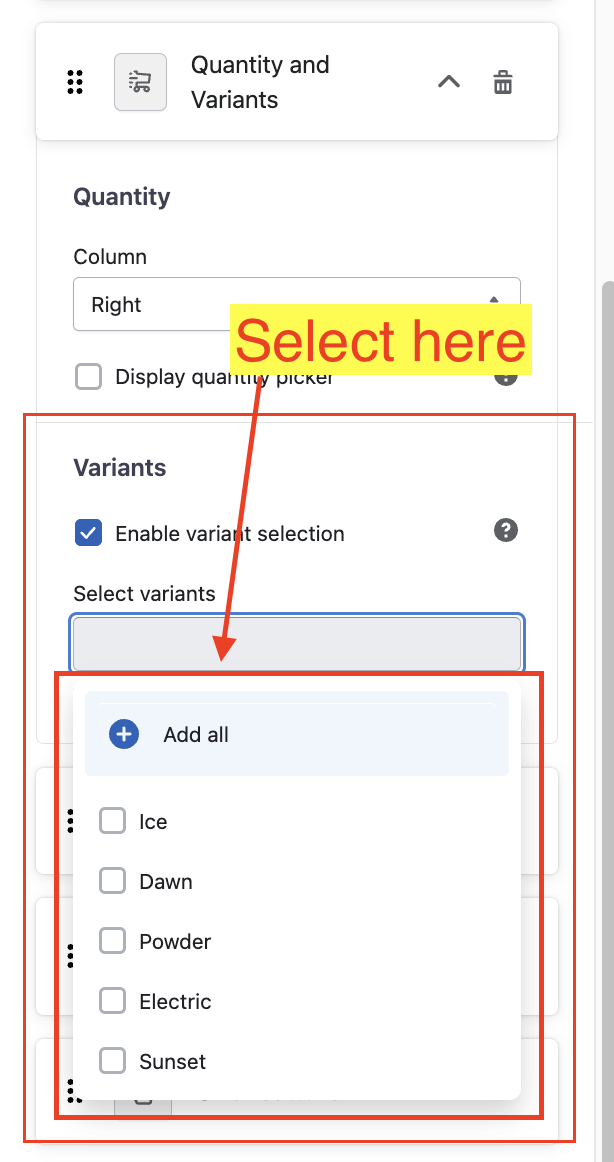Grab the Quantity and Variants drag handle

click(75, 82)
